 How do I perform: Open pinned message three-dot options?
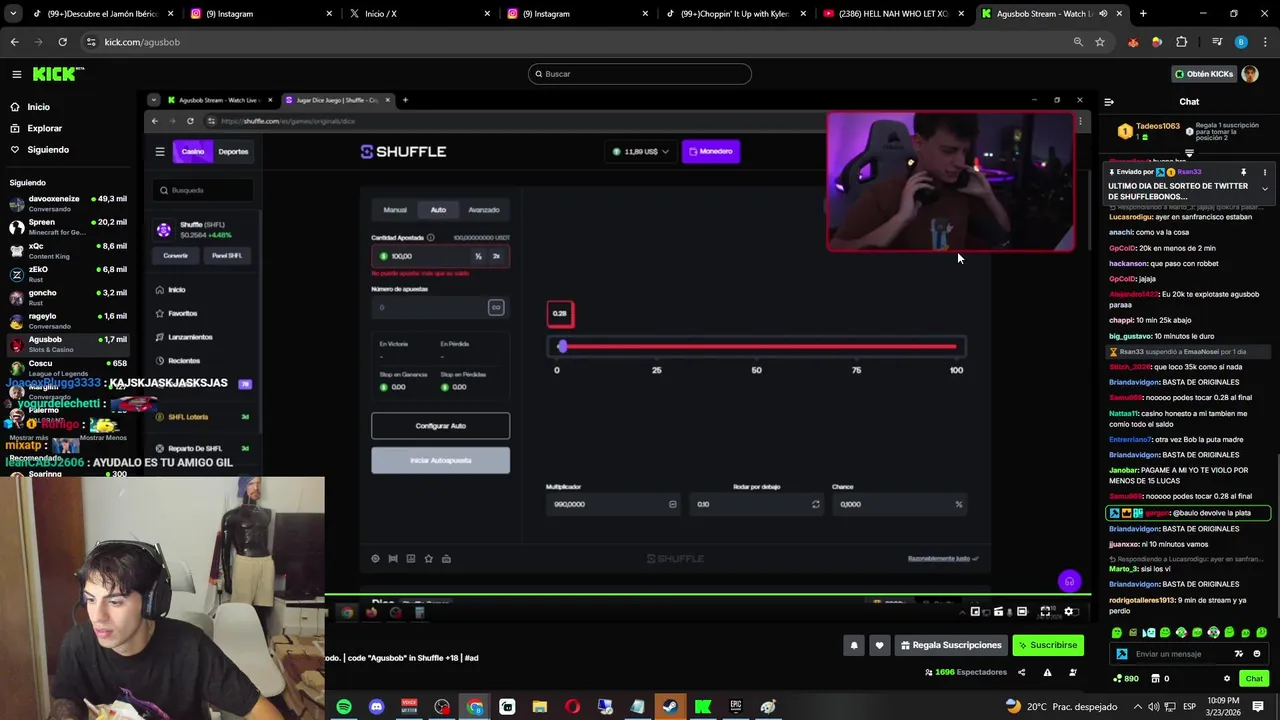pos(1264,172)
